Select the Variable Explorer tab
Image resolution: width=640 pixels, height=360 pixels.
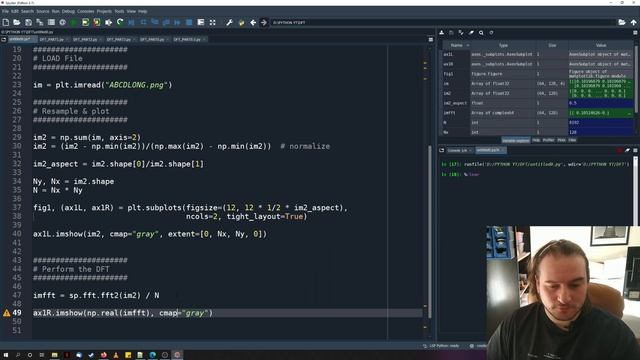tap(516, 140)
